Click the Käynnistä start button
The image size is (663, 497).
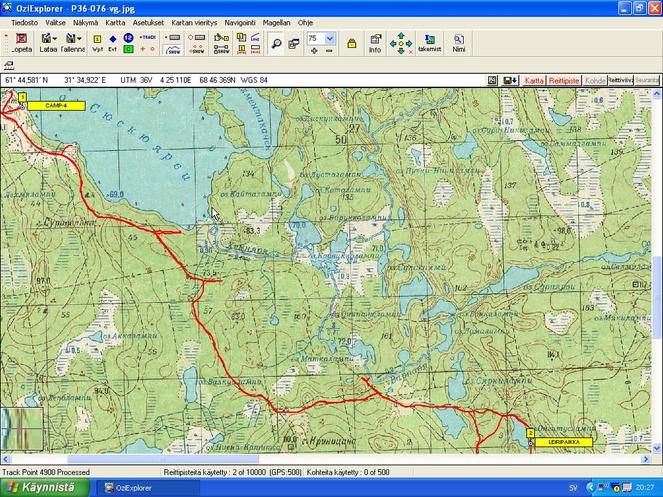tap(43, 487)
